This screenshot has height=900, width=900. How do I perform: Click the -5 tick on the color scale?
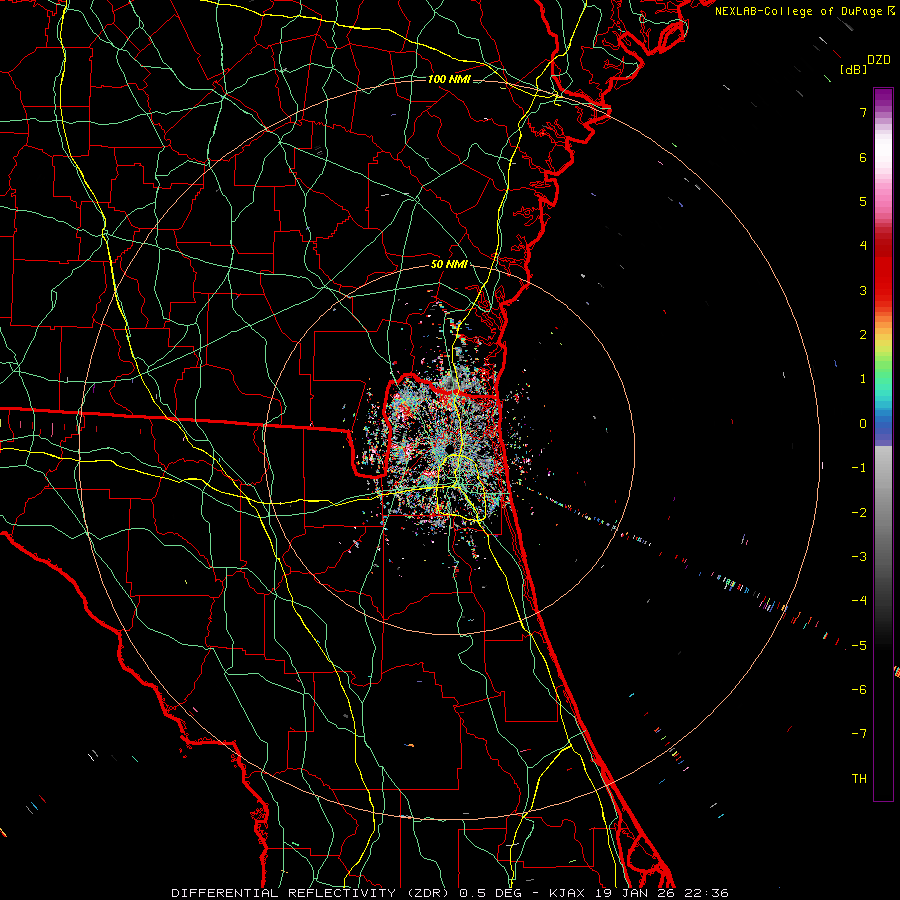pyautogui.click(x=859, y=646)
